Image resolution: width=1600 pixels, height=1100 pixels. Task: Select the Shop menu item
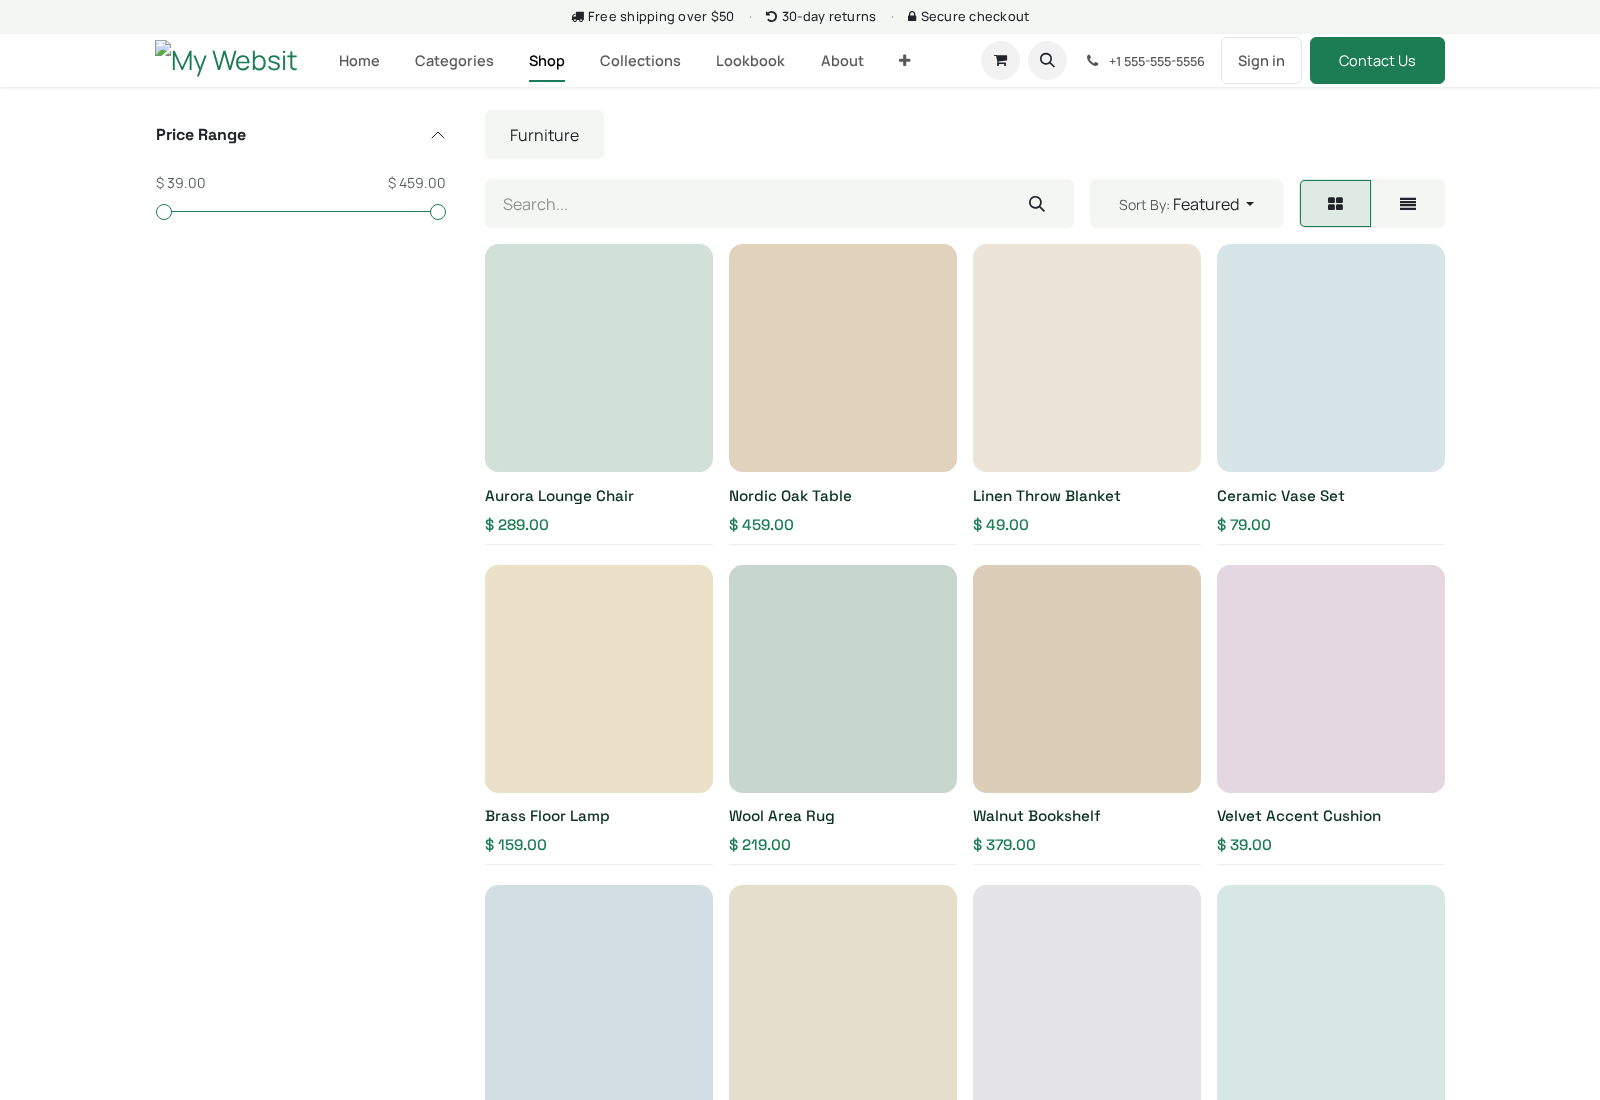(547, 61)
